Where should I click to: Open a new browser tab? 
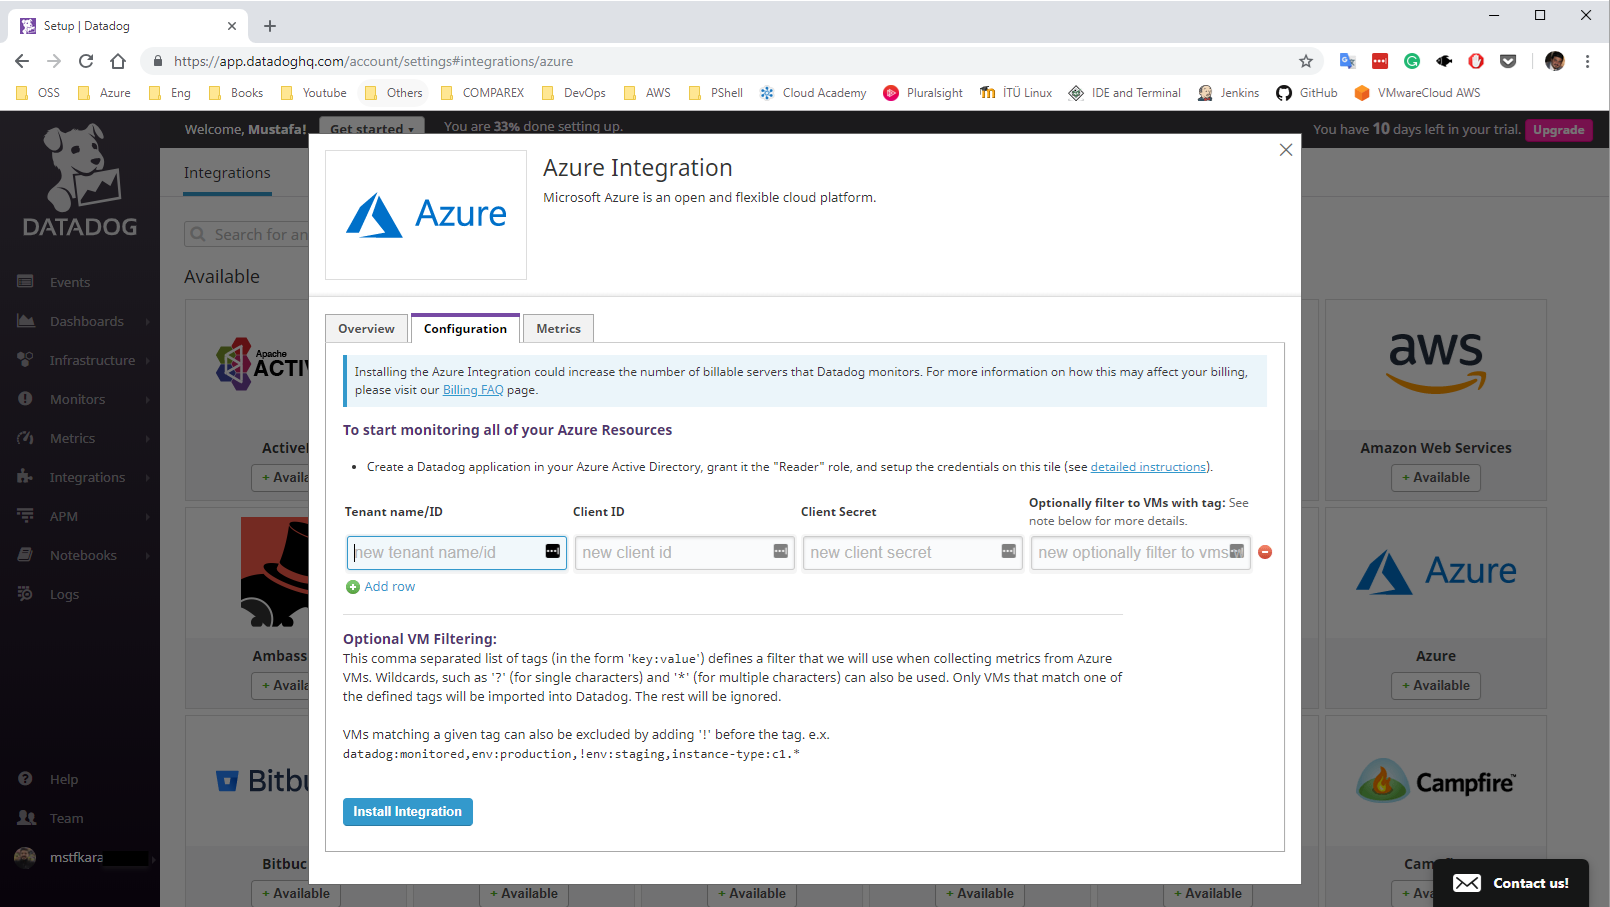click(270, 26)
